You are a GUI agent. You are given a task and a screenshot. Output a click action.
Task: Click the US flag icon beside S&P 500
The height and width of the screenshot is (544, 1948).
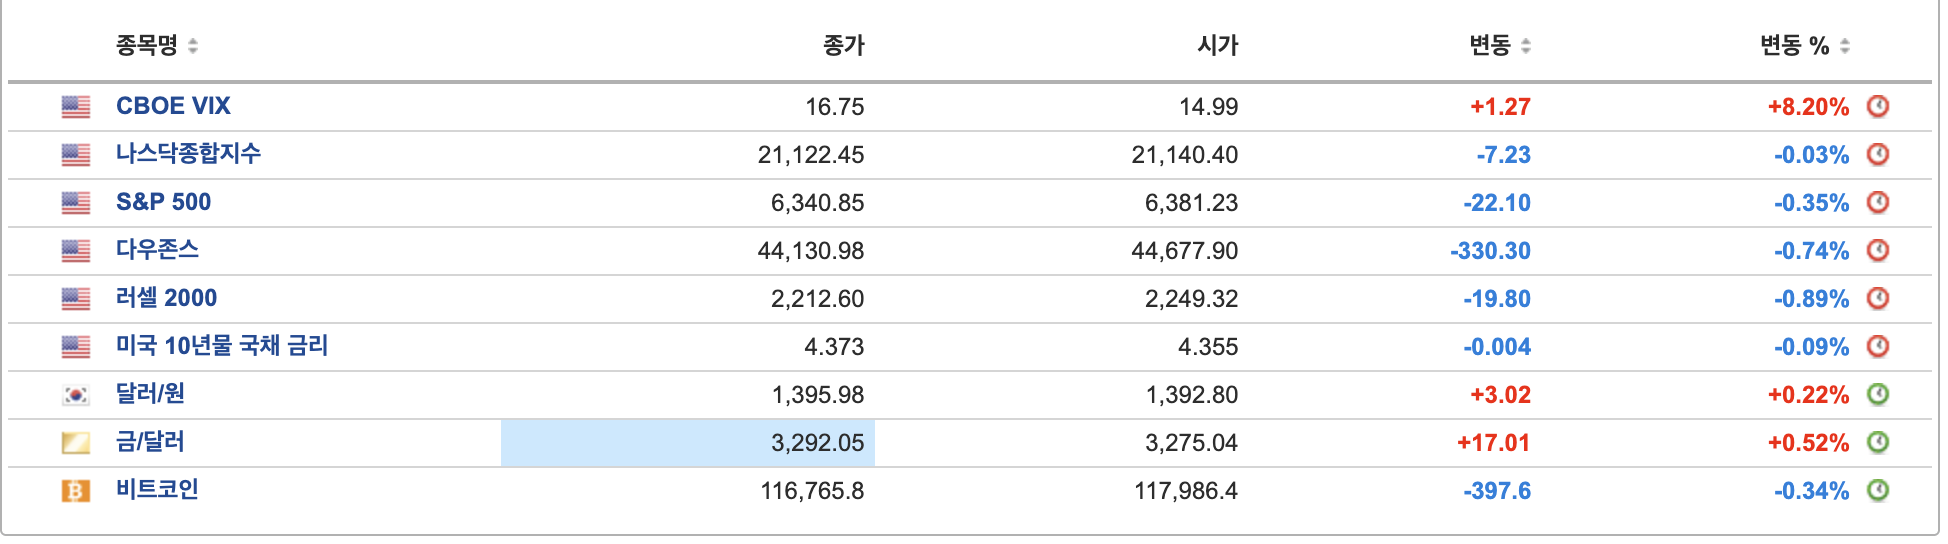click(x=76, y=203)
